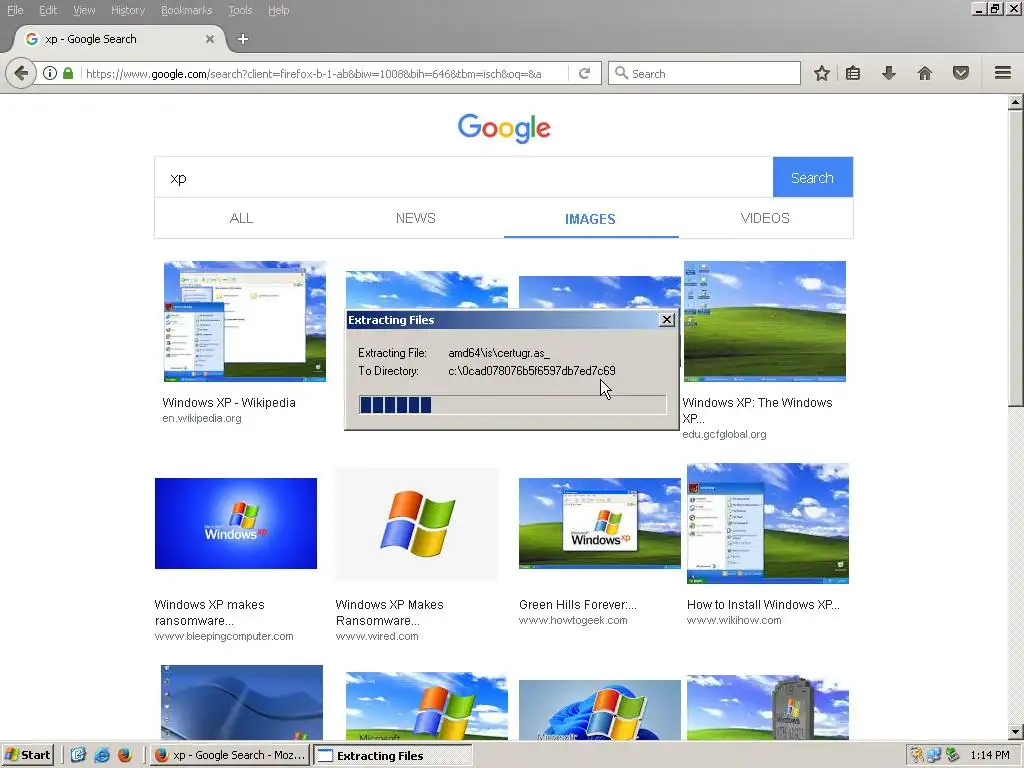1024x768 pixels.
Task: Launch Firefox from the quick launch bar
Action: (125, 755)
